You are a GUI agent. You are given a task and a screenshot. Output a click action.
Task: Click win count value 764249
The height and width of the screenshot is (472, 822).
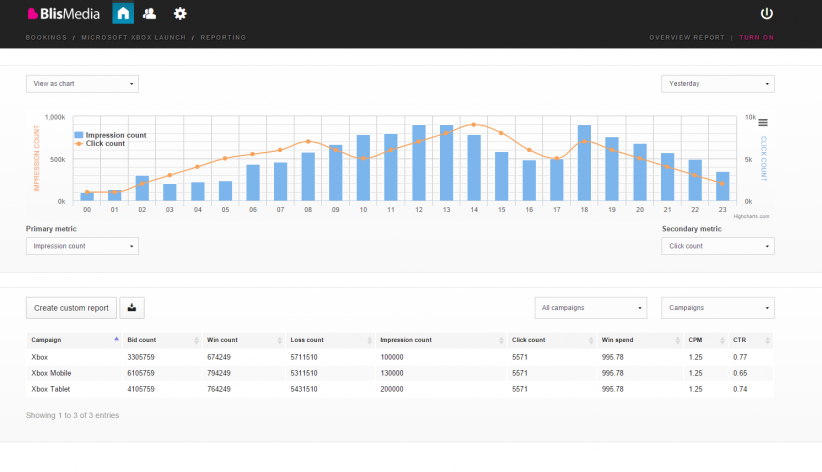[x=219, y=390]
